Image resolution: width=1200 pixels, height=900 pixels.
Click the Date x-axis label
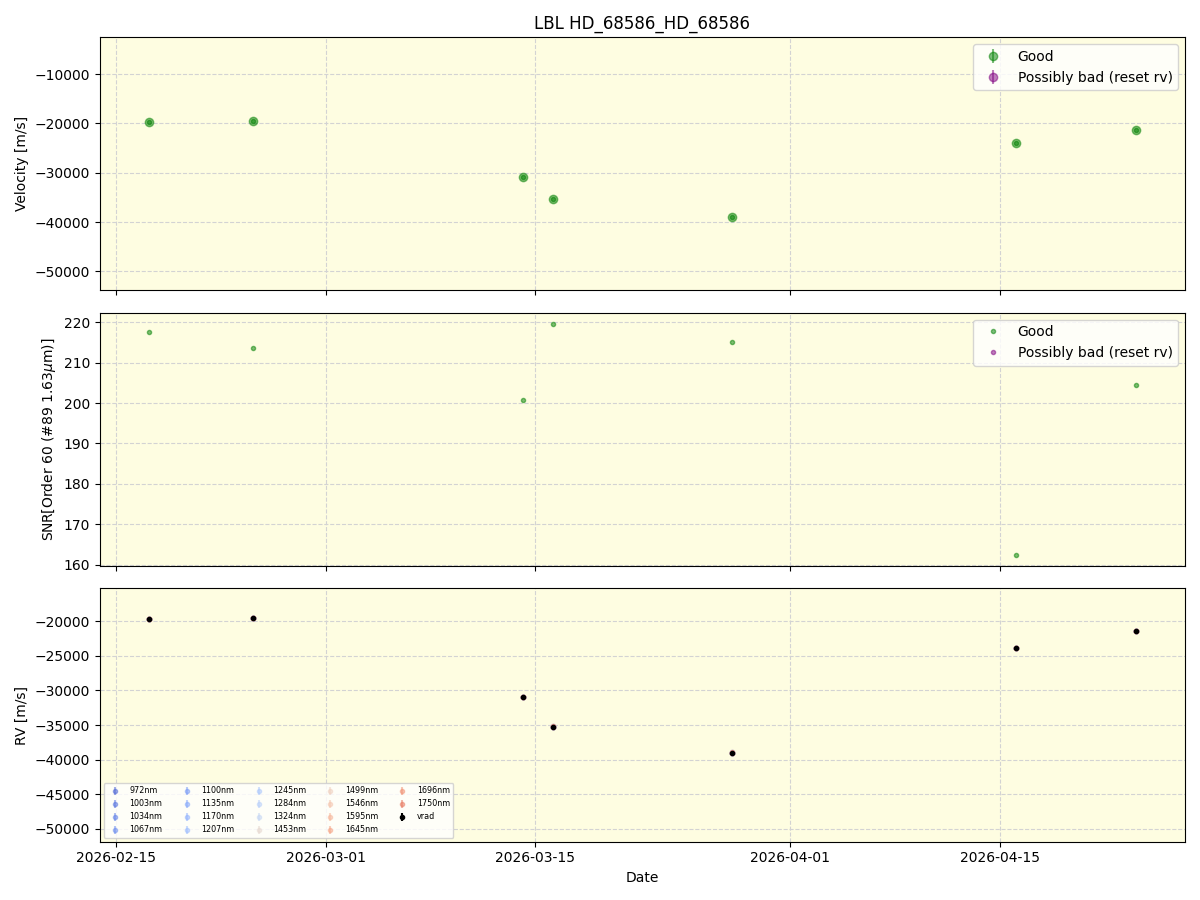click(642, 877)
